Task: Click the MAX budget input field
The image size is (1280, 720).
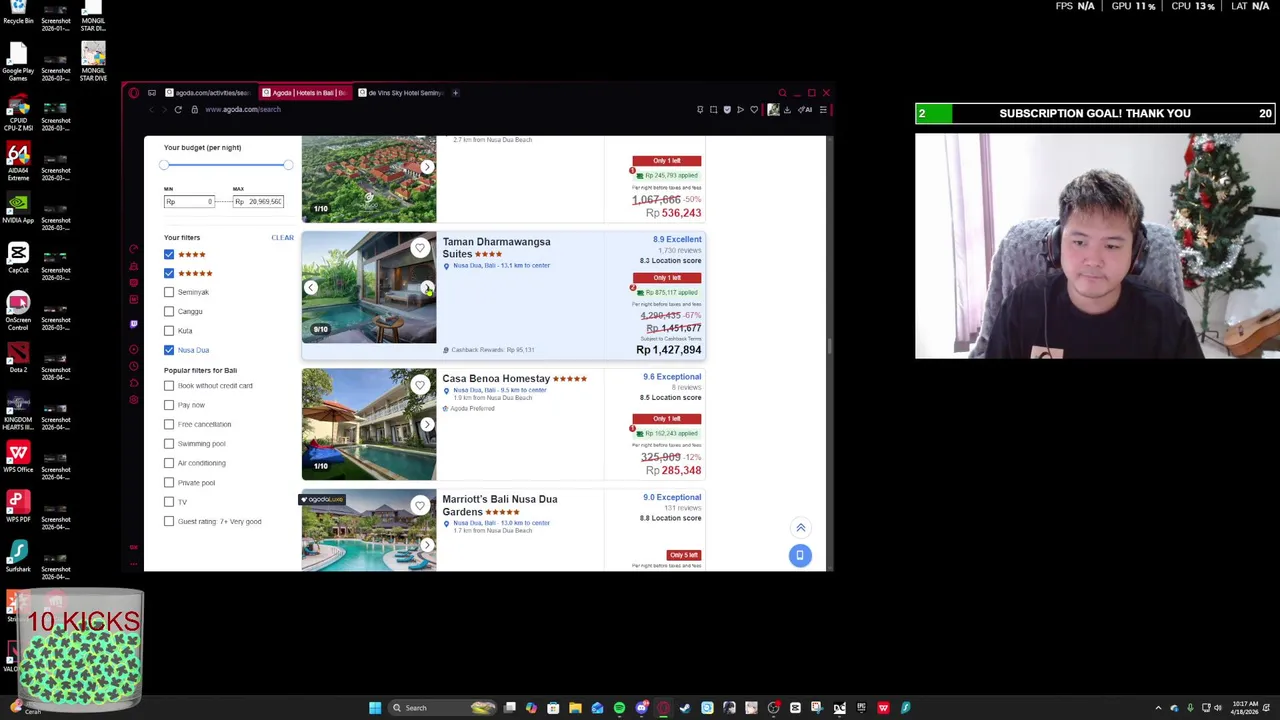Action: click(258, 202)
